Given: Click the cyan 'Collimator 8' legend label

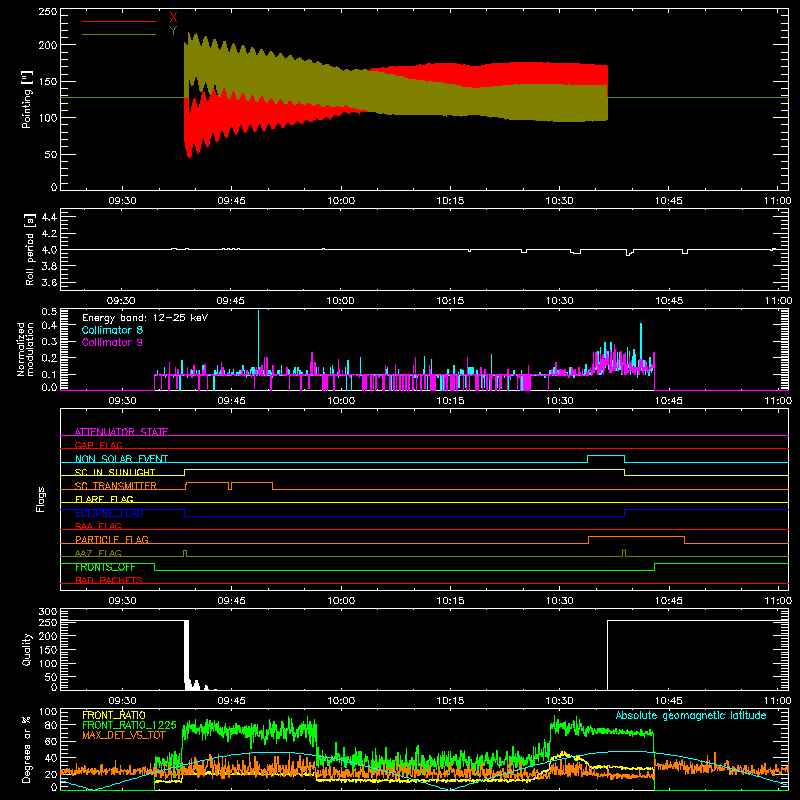Looking at the screenshot, I should 112,330.
